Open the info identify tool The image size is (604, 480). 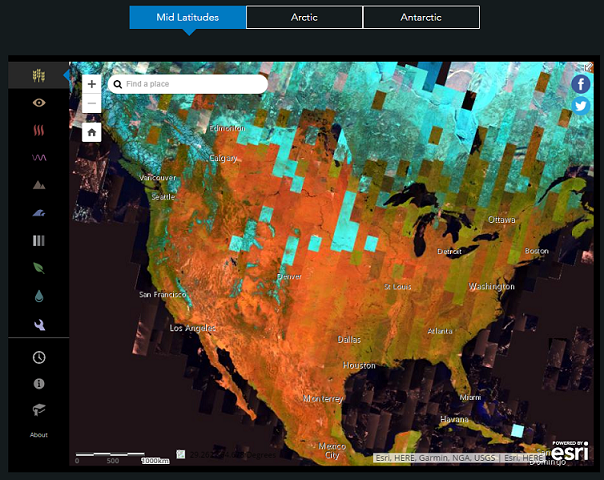pos(39,384)
